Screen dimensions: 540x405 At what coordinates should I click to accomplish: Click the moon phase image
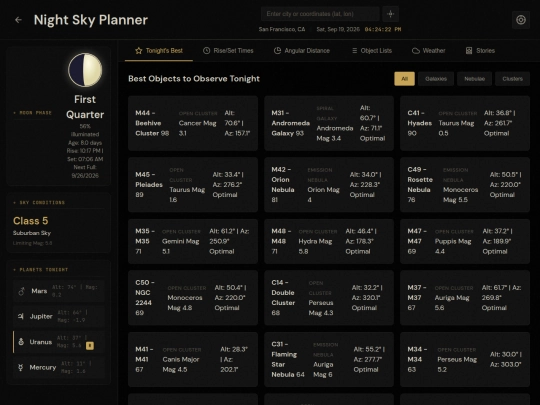pyautogui.click(x=85, y=70)
